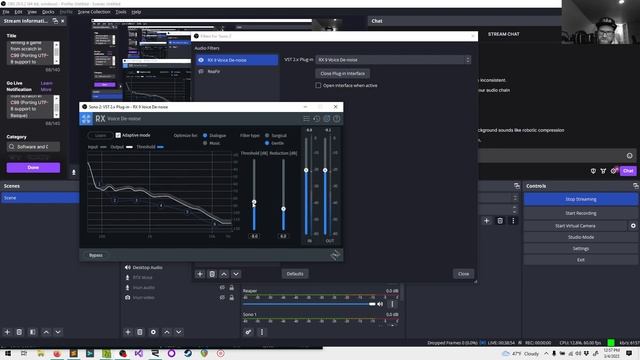This screenshot has width=640, height=360.
Task: Move selected audio filter down
Action: (x=236, y=274)
